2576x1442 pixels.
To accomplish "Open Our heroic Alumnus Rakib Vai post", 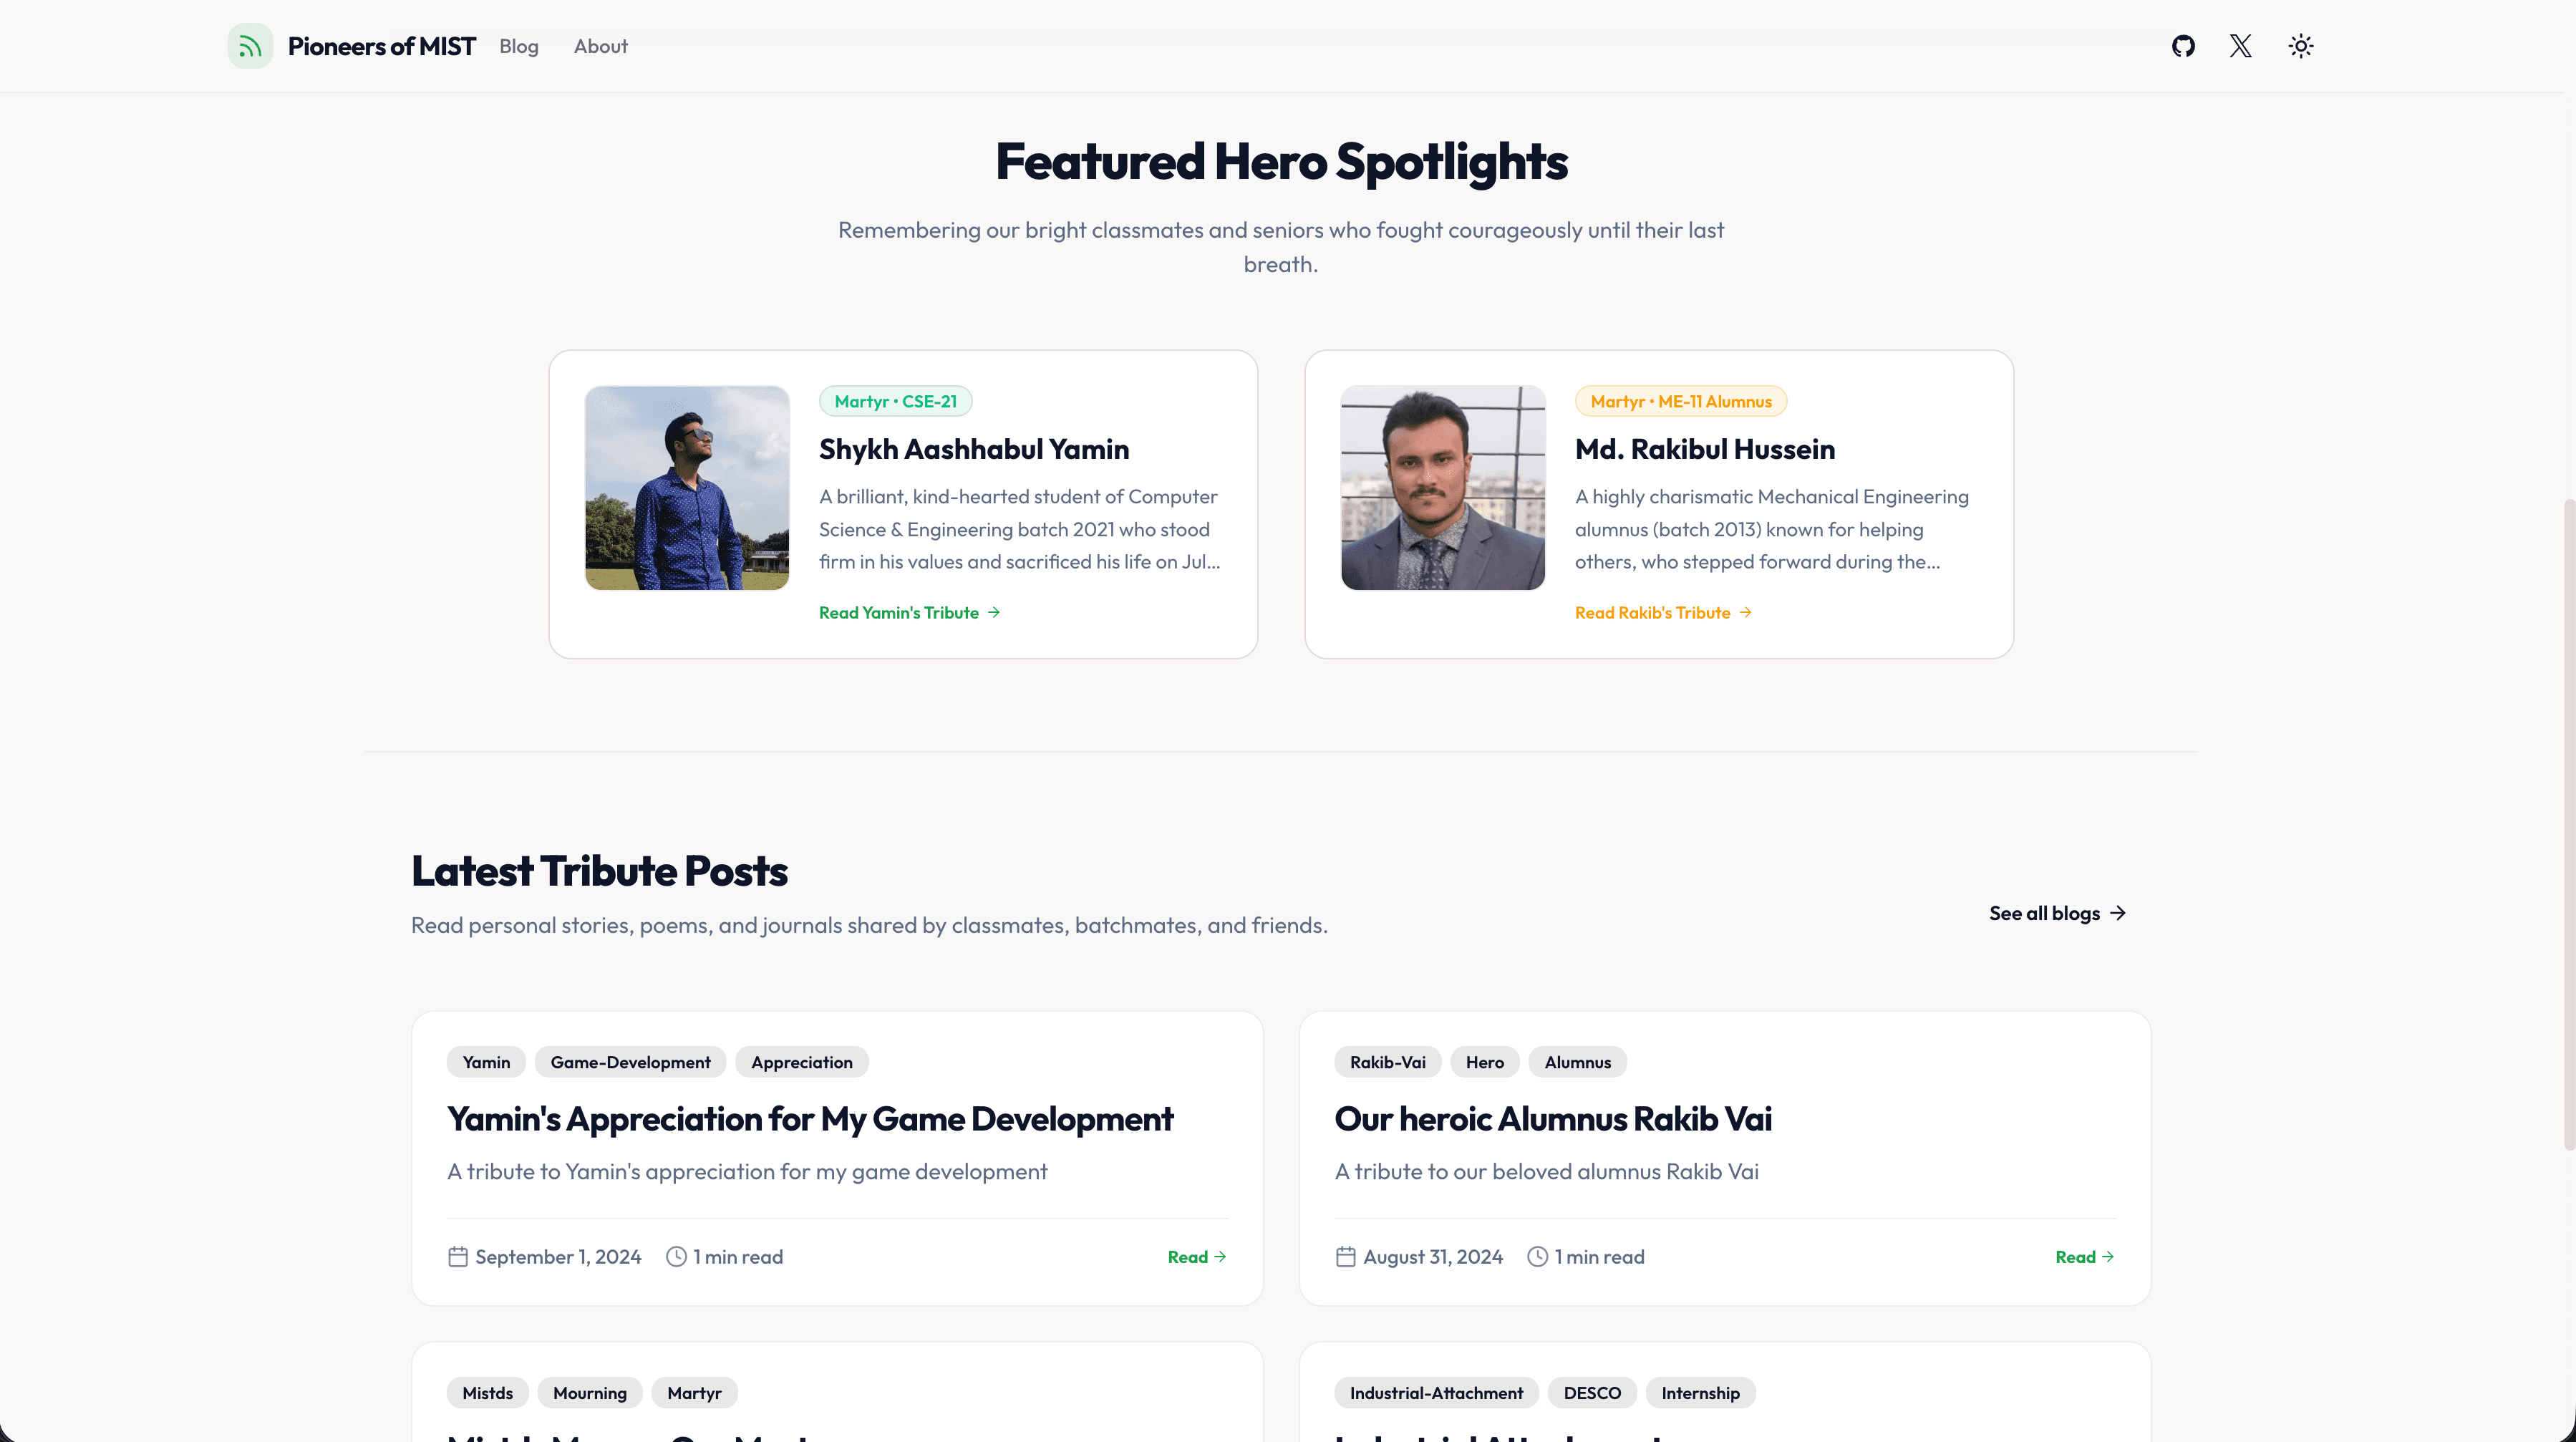I will click(x=1553, y=1119).
